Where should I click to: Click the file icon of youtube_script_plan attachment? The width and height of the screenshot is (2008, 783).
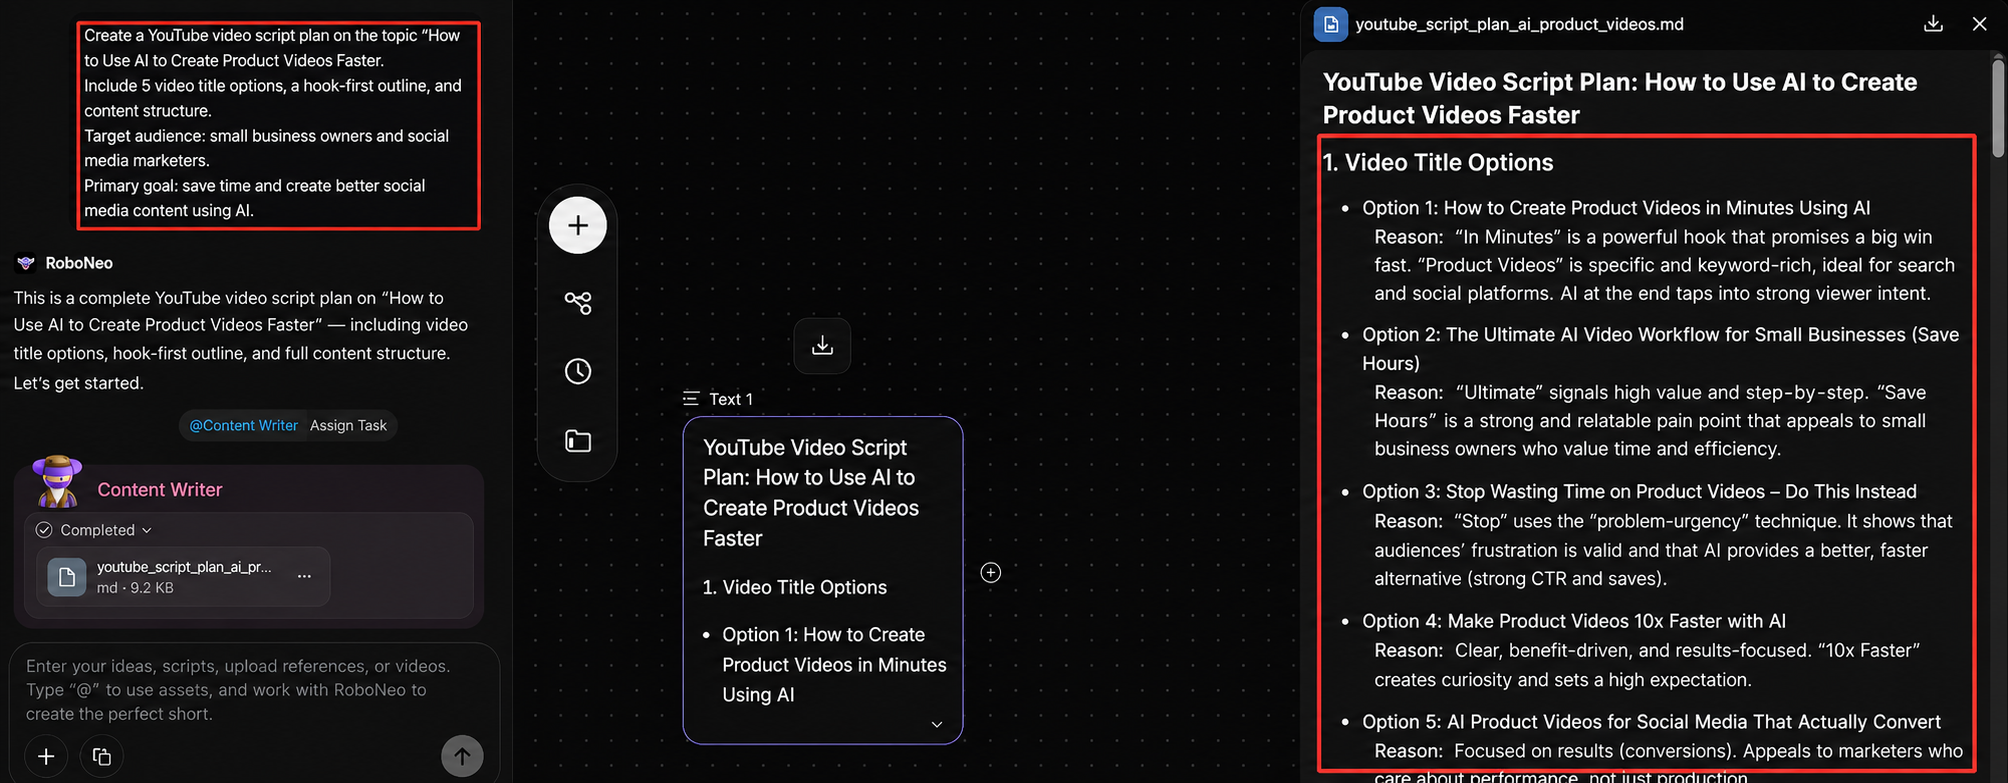pyautogui.click(x=67, y=577)
